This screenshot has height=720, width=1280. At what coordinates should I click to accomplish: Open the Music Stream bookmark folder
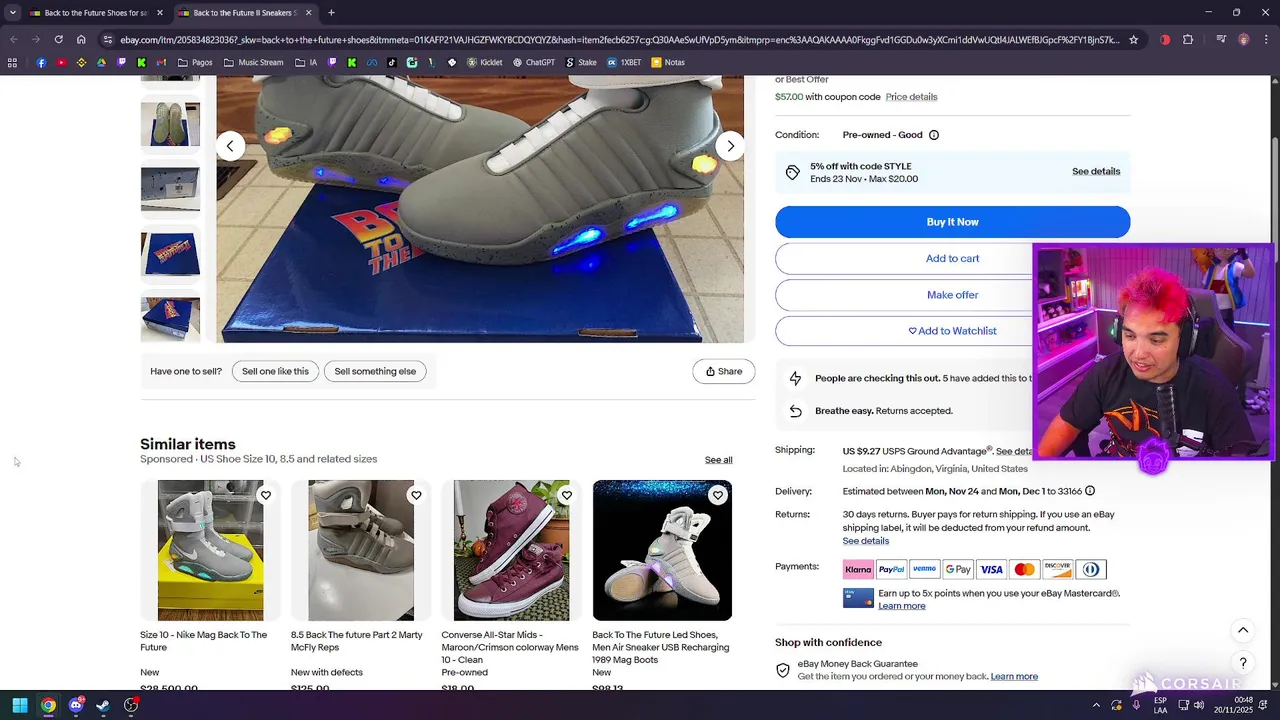(x=253, y=62)
